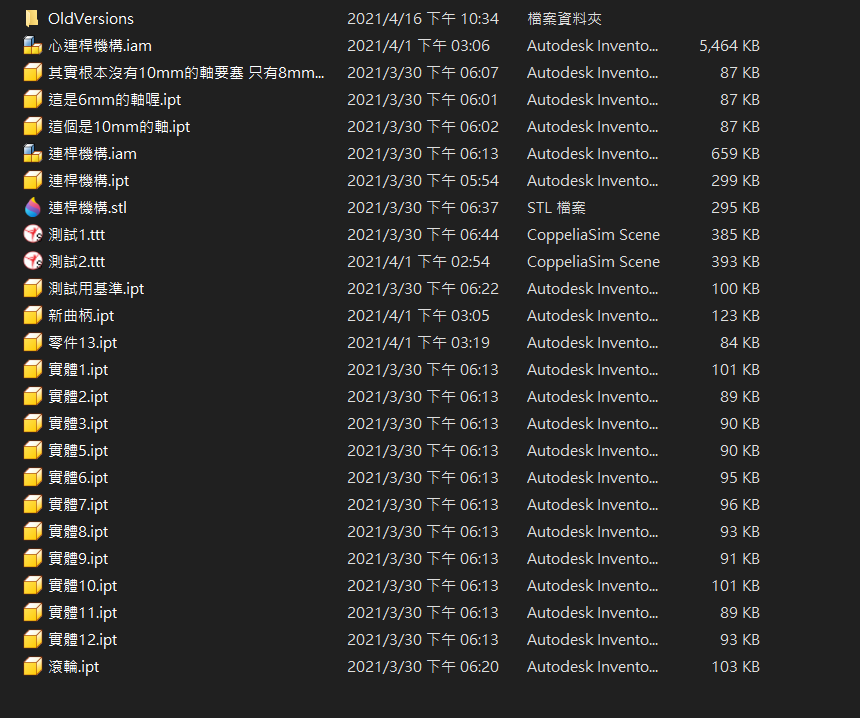Click part icon of 零件13.ipt

(32, 342)
